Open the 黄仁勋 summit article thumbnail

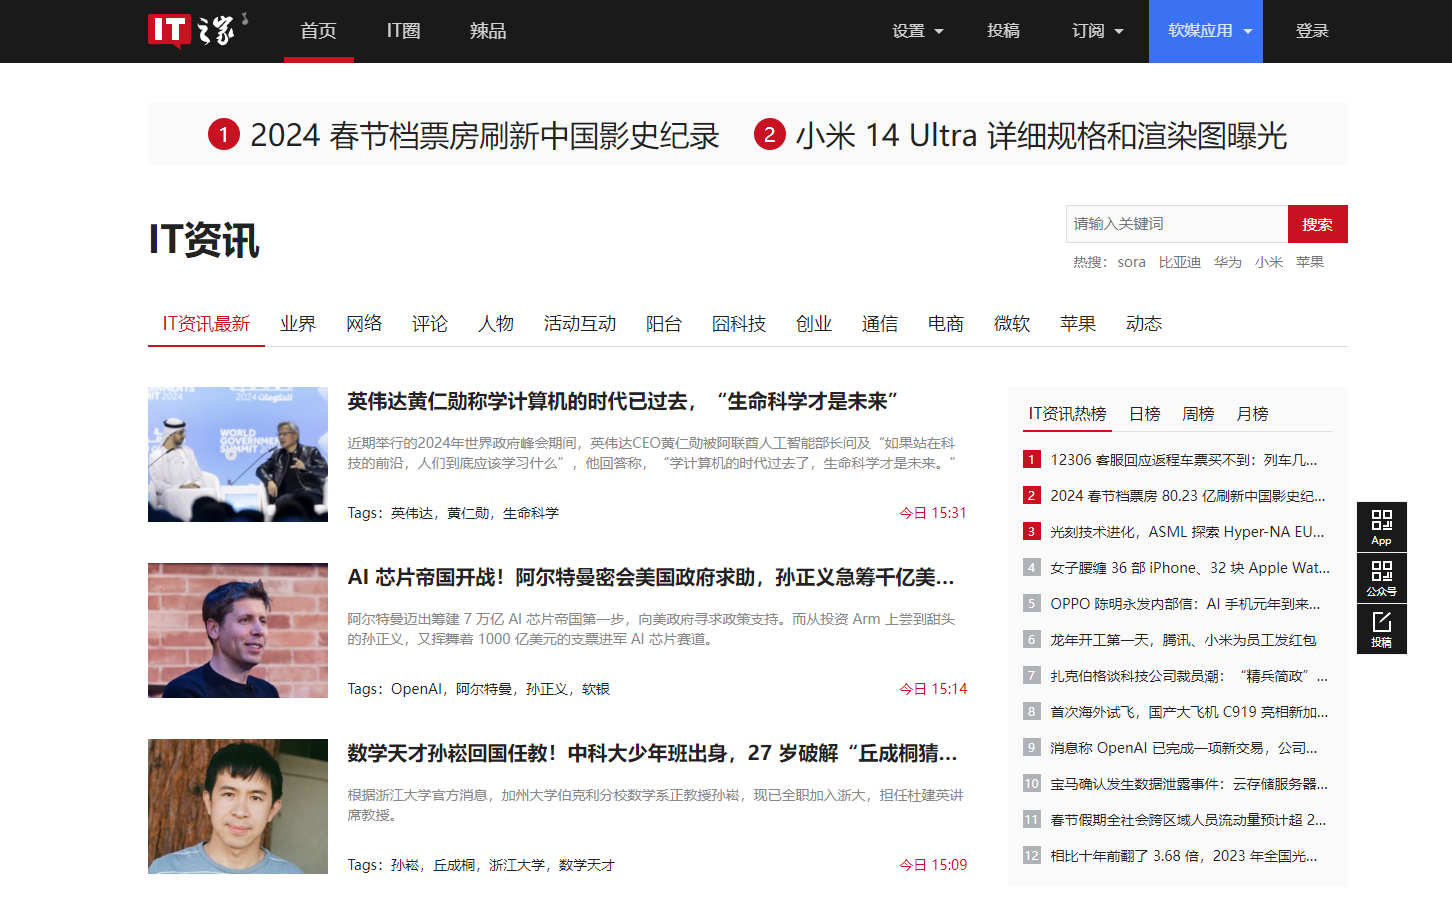pos(238,455)
